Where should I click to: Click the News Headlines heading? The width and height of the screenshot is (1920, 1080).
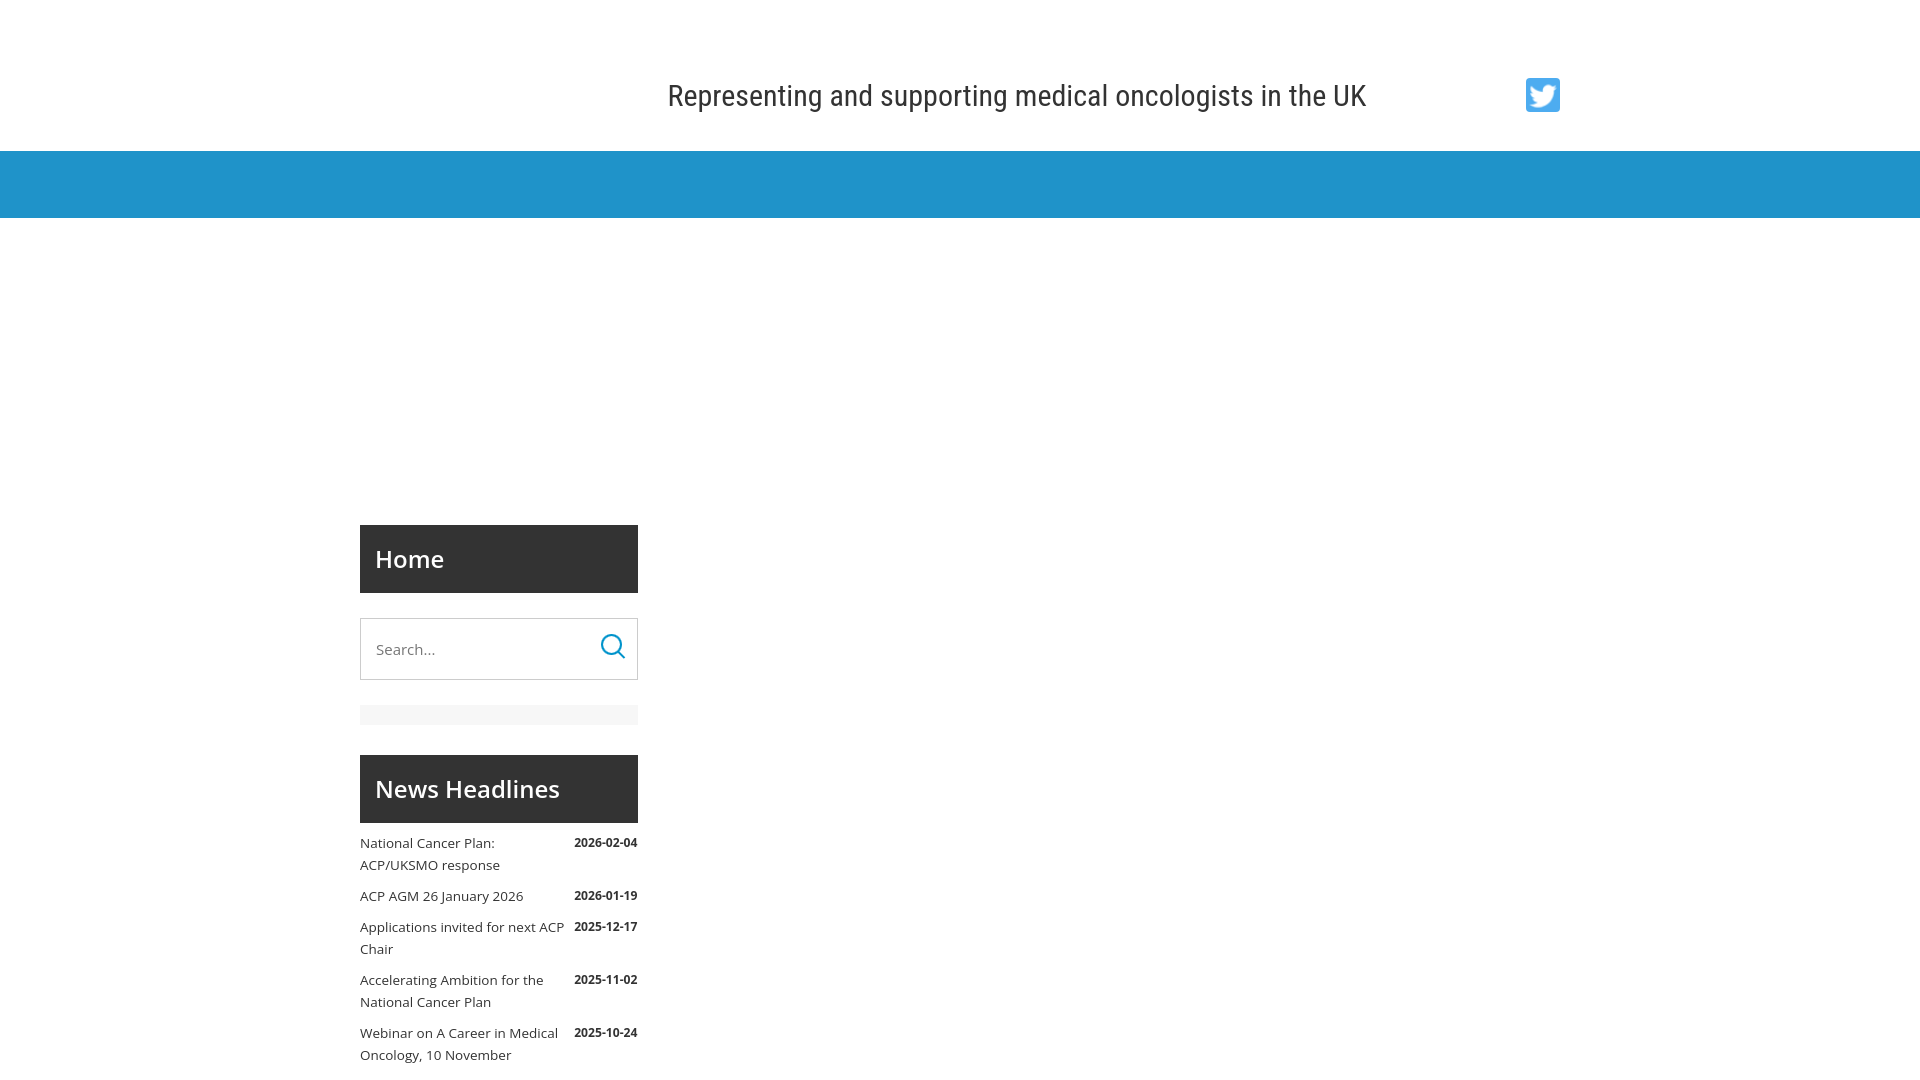pyautogui.click(x=499, y=789)
